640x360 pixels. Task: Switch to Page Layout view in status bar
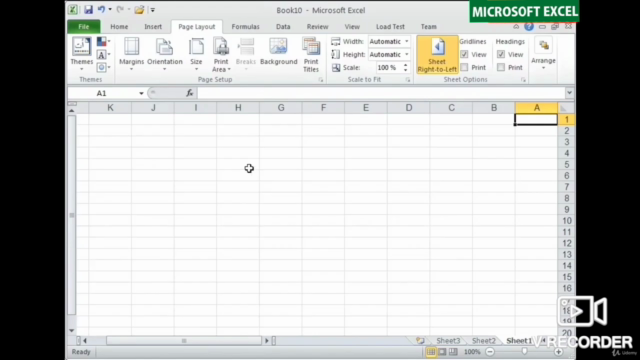(442, 352)
